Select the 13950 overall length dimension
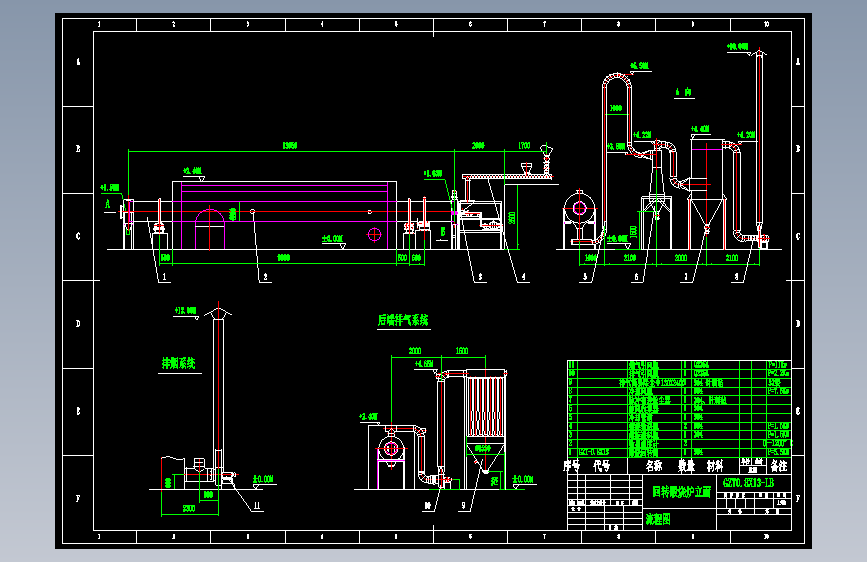The width and height of the screenshot is (867, 562). 290,145
